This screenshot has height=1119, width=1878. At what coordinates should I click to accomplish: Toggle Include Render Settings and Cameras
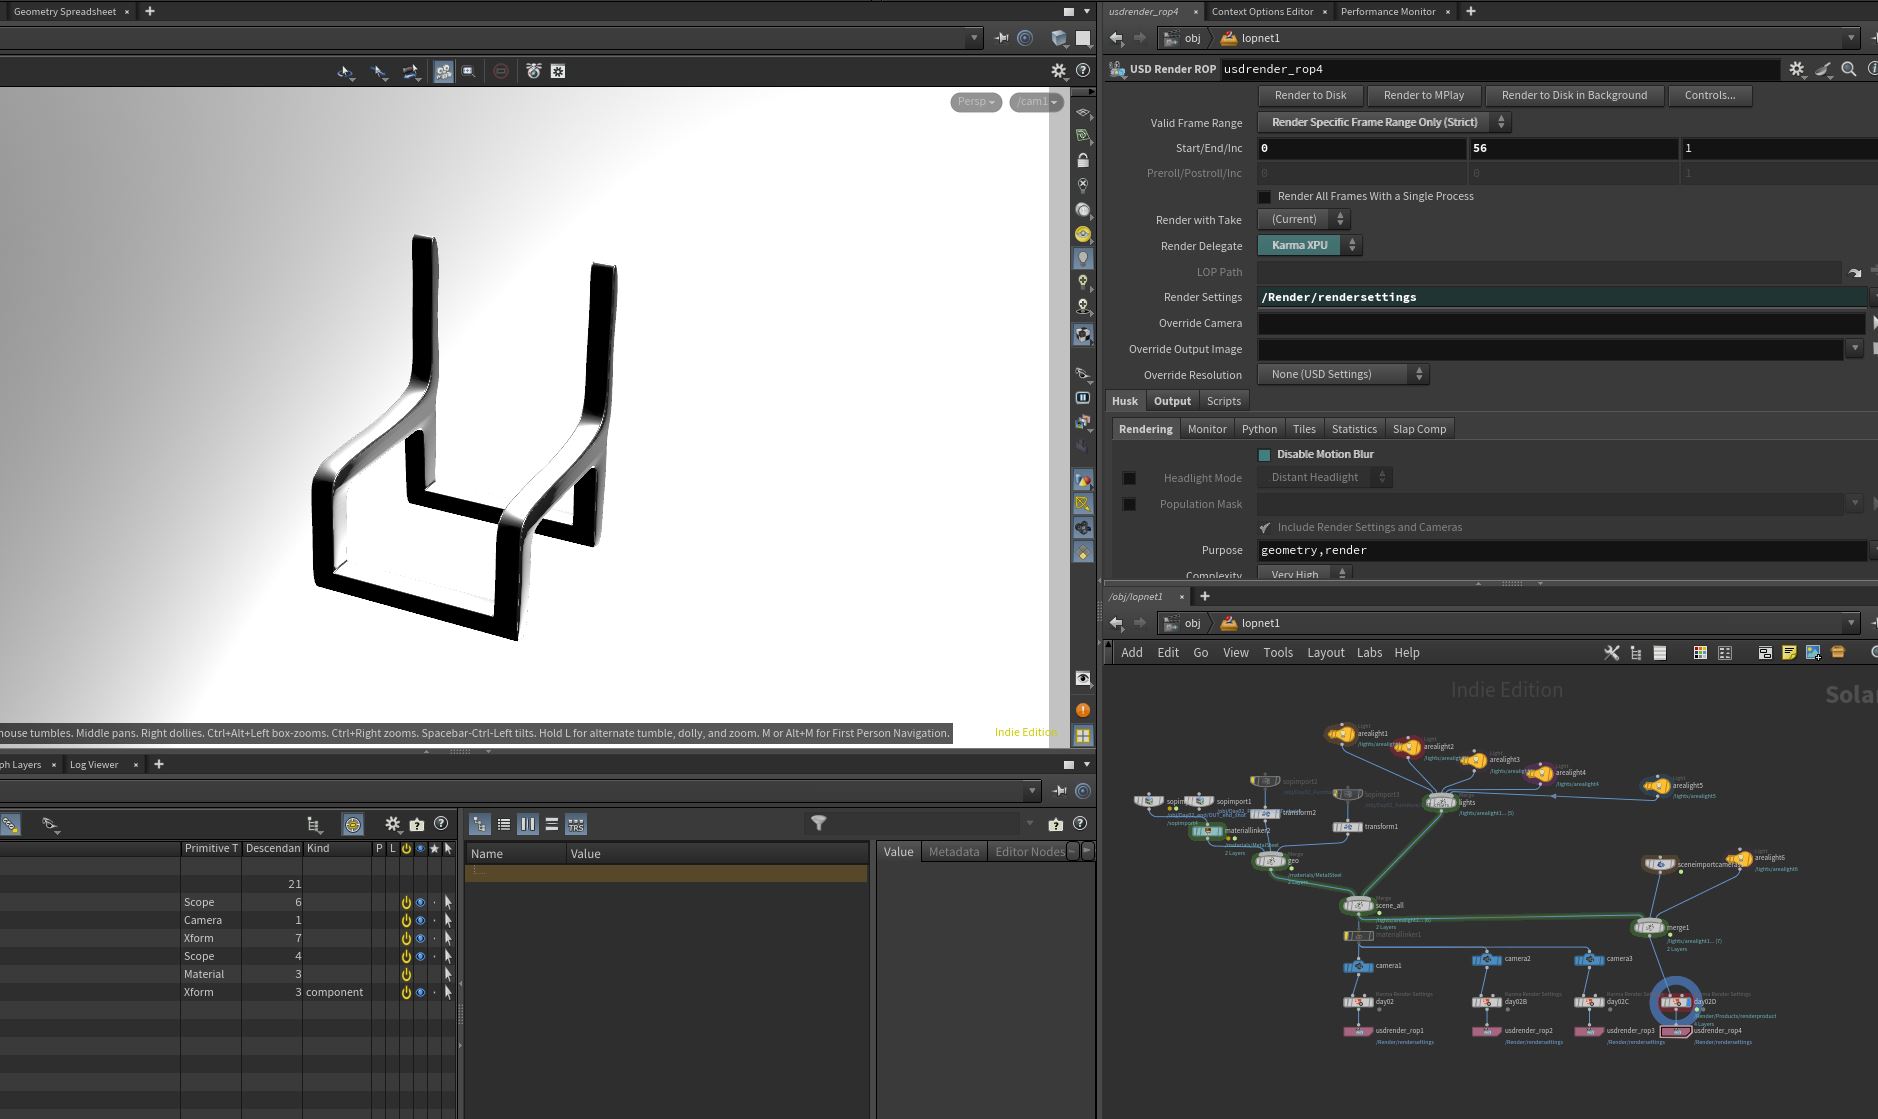click(1265, 527)
